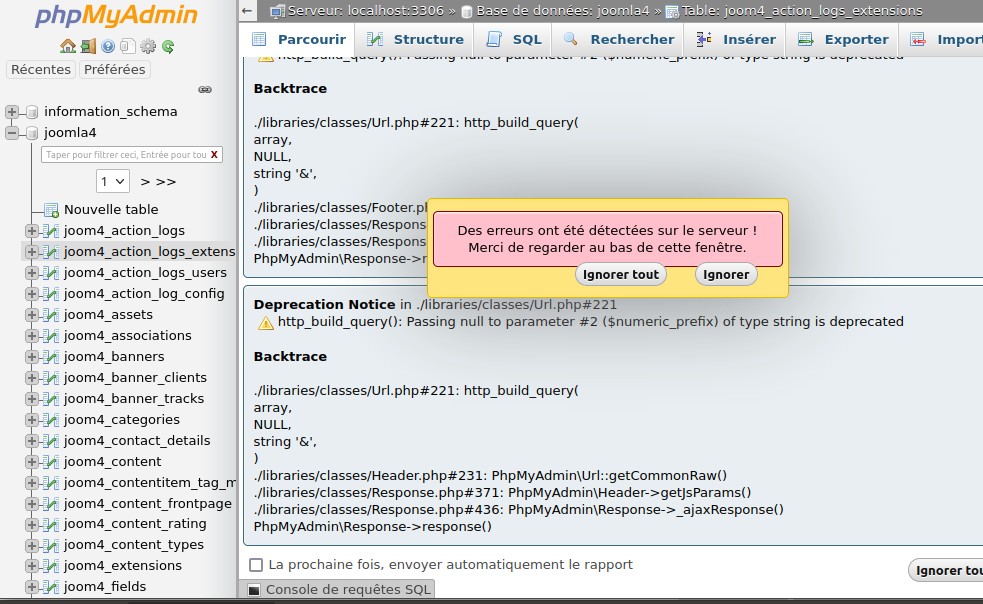Open the Préférées tables list
The image size is (983, 604).
(115, 70)
